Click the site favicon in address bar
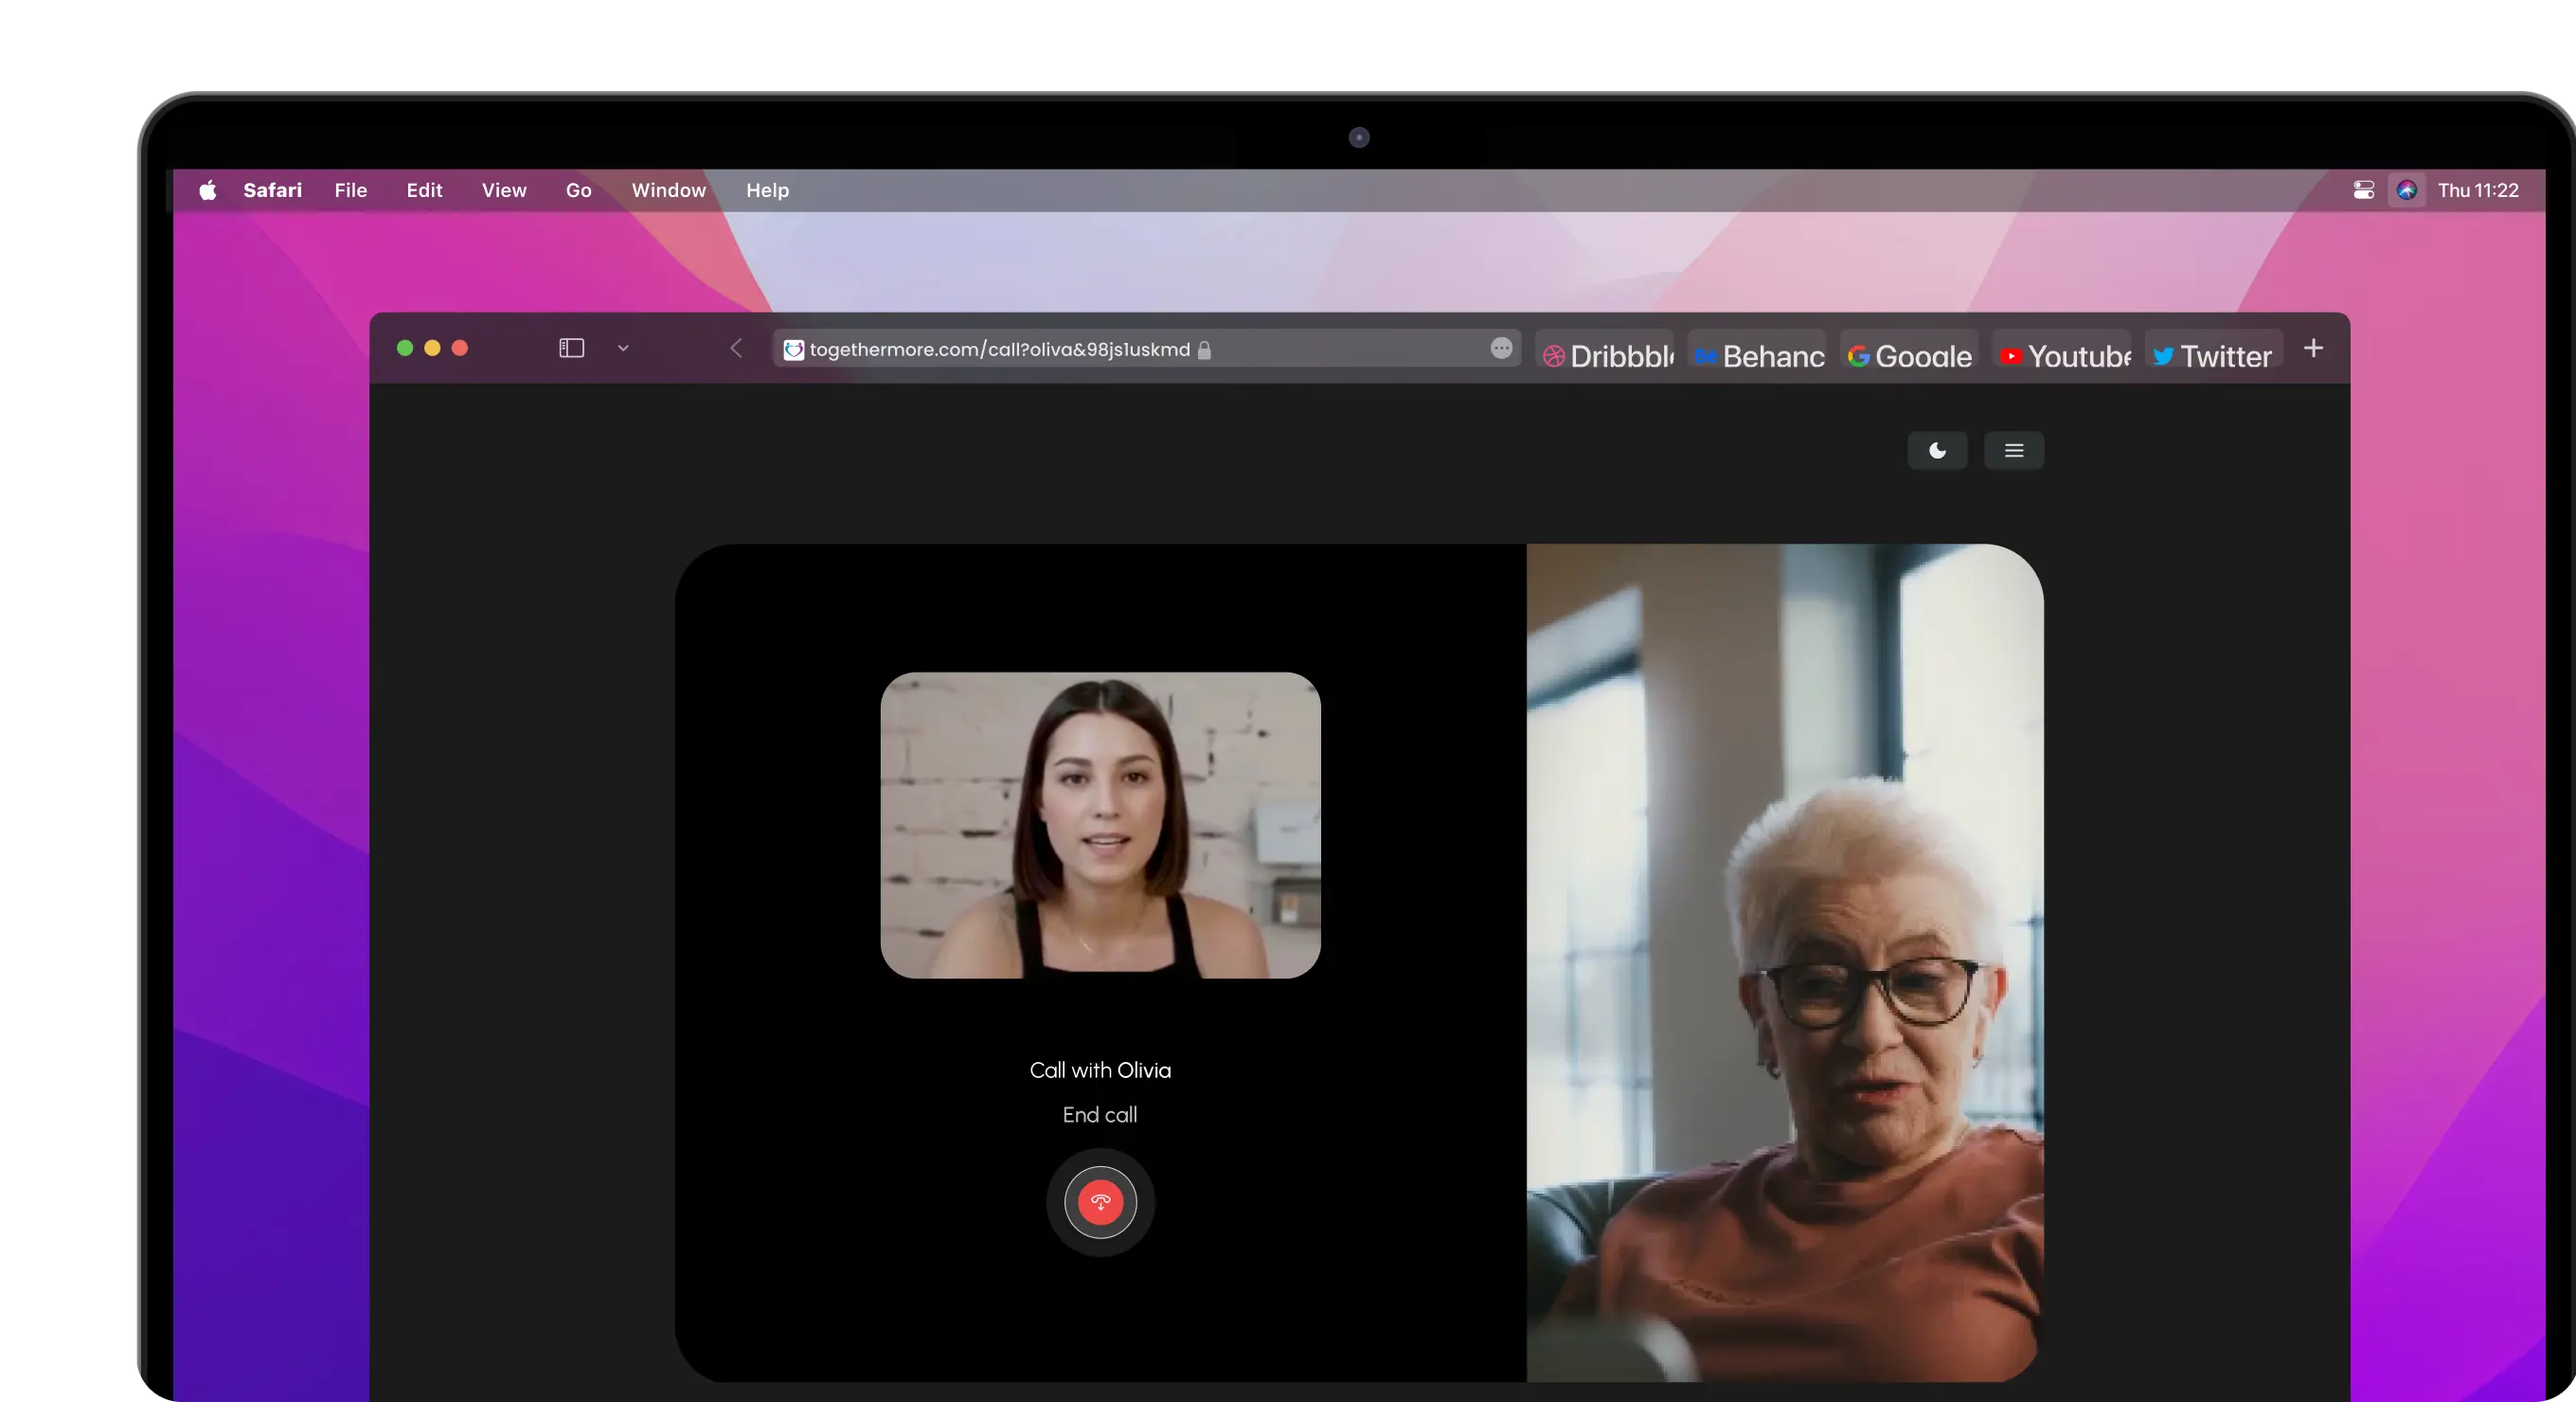The height and width of the screenshot is (1402, 2576). click(x=793, y=349)
